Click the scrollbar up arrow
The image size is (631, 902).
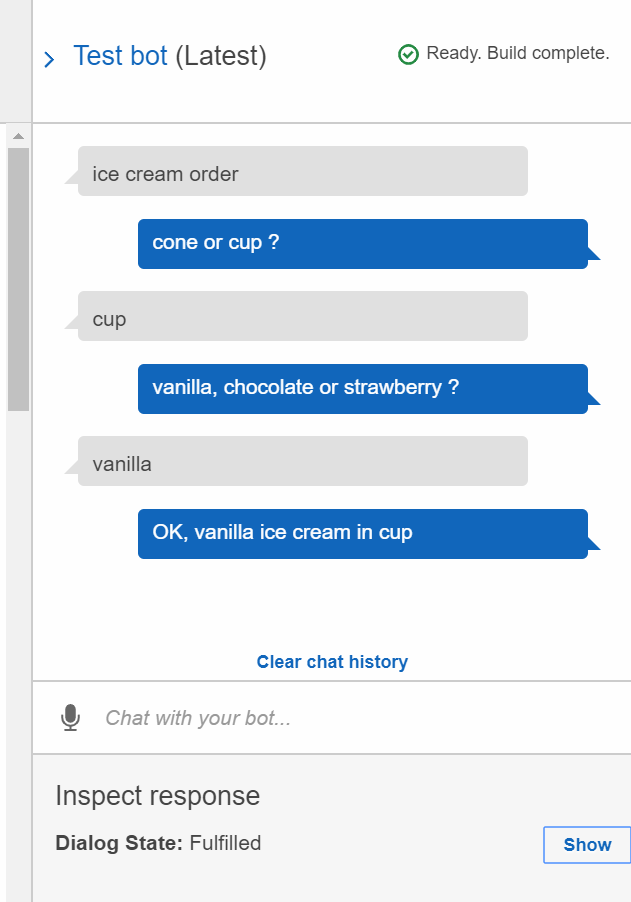pos(18,136)
